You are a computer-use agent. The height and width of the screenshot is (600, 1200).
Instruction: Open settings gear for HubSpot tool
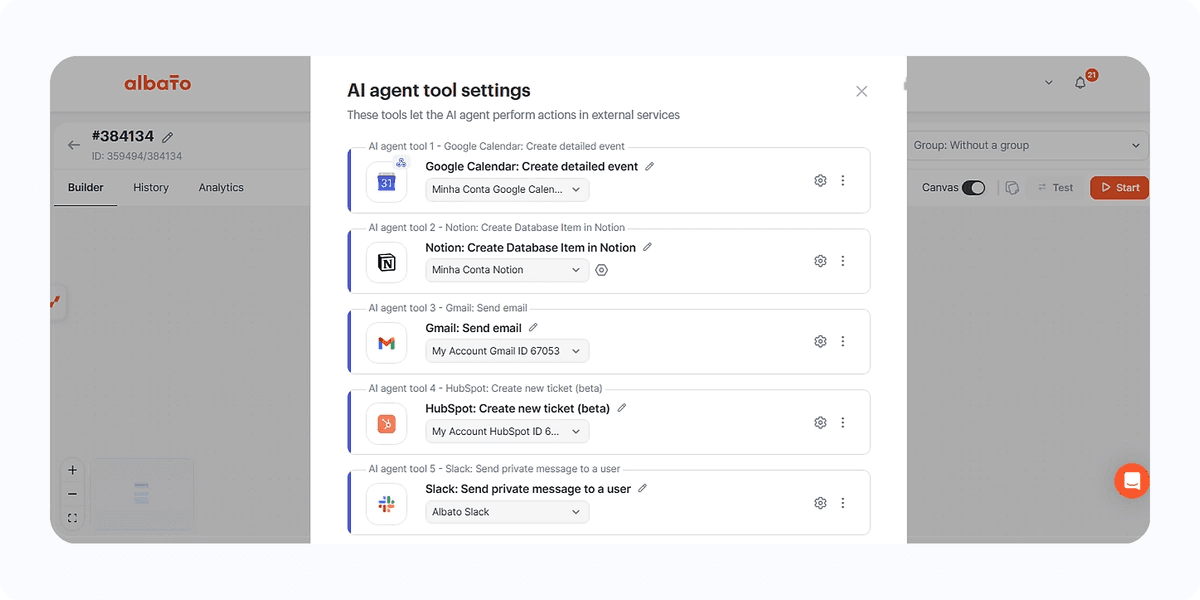820,423
